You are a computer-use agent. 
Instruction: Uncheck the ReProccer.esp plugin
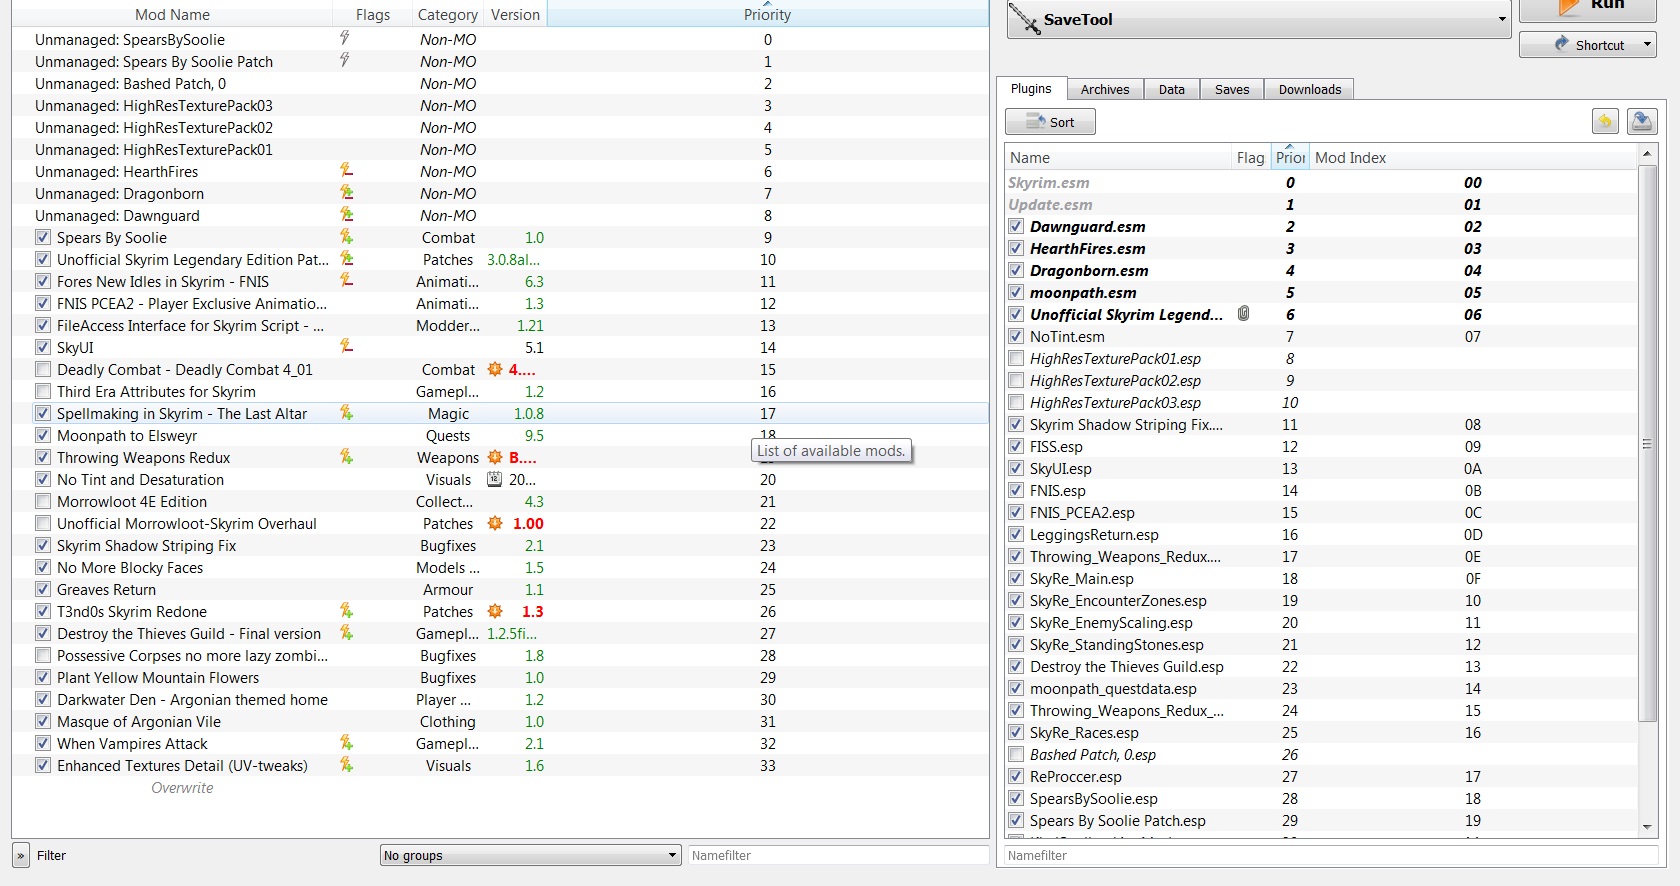pyautogui.click(x=1016, y=776)
